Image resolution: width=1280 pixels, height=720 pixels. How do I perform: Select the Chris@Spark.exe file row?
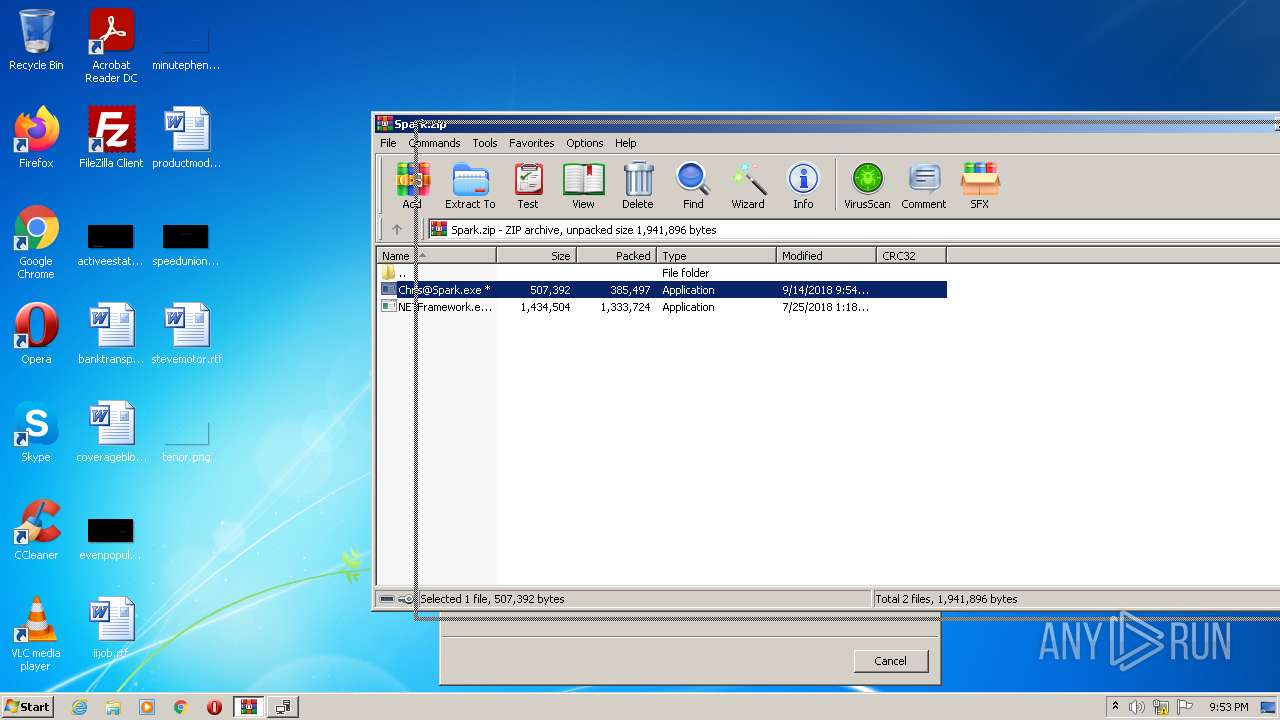click(662, 290)
